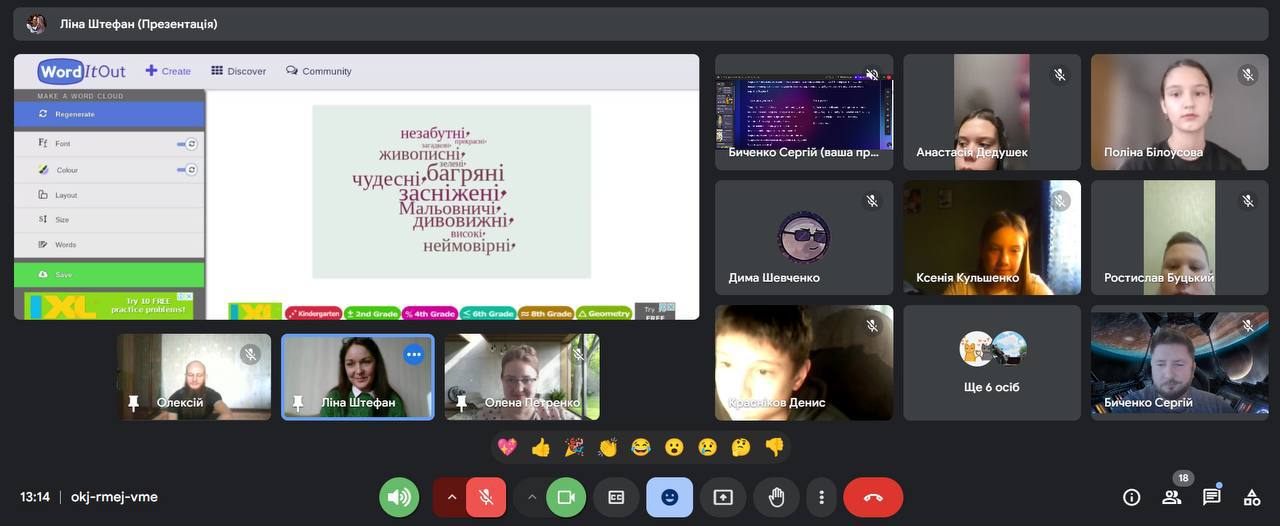Image resolution: width=1280 pixels, height=526 pixels.
Task: Open blue options menu on Ліна Штефан tile
Action: 413,354
